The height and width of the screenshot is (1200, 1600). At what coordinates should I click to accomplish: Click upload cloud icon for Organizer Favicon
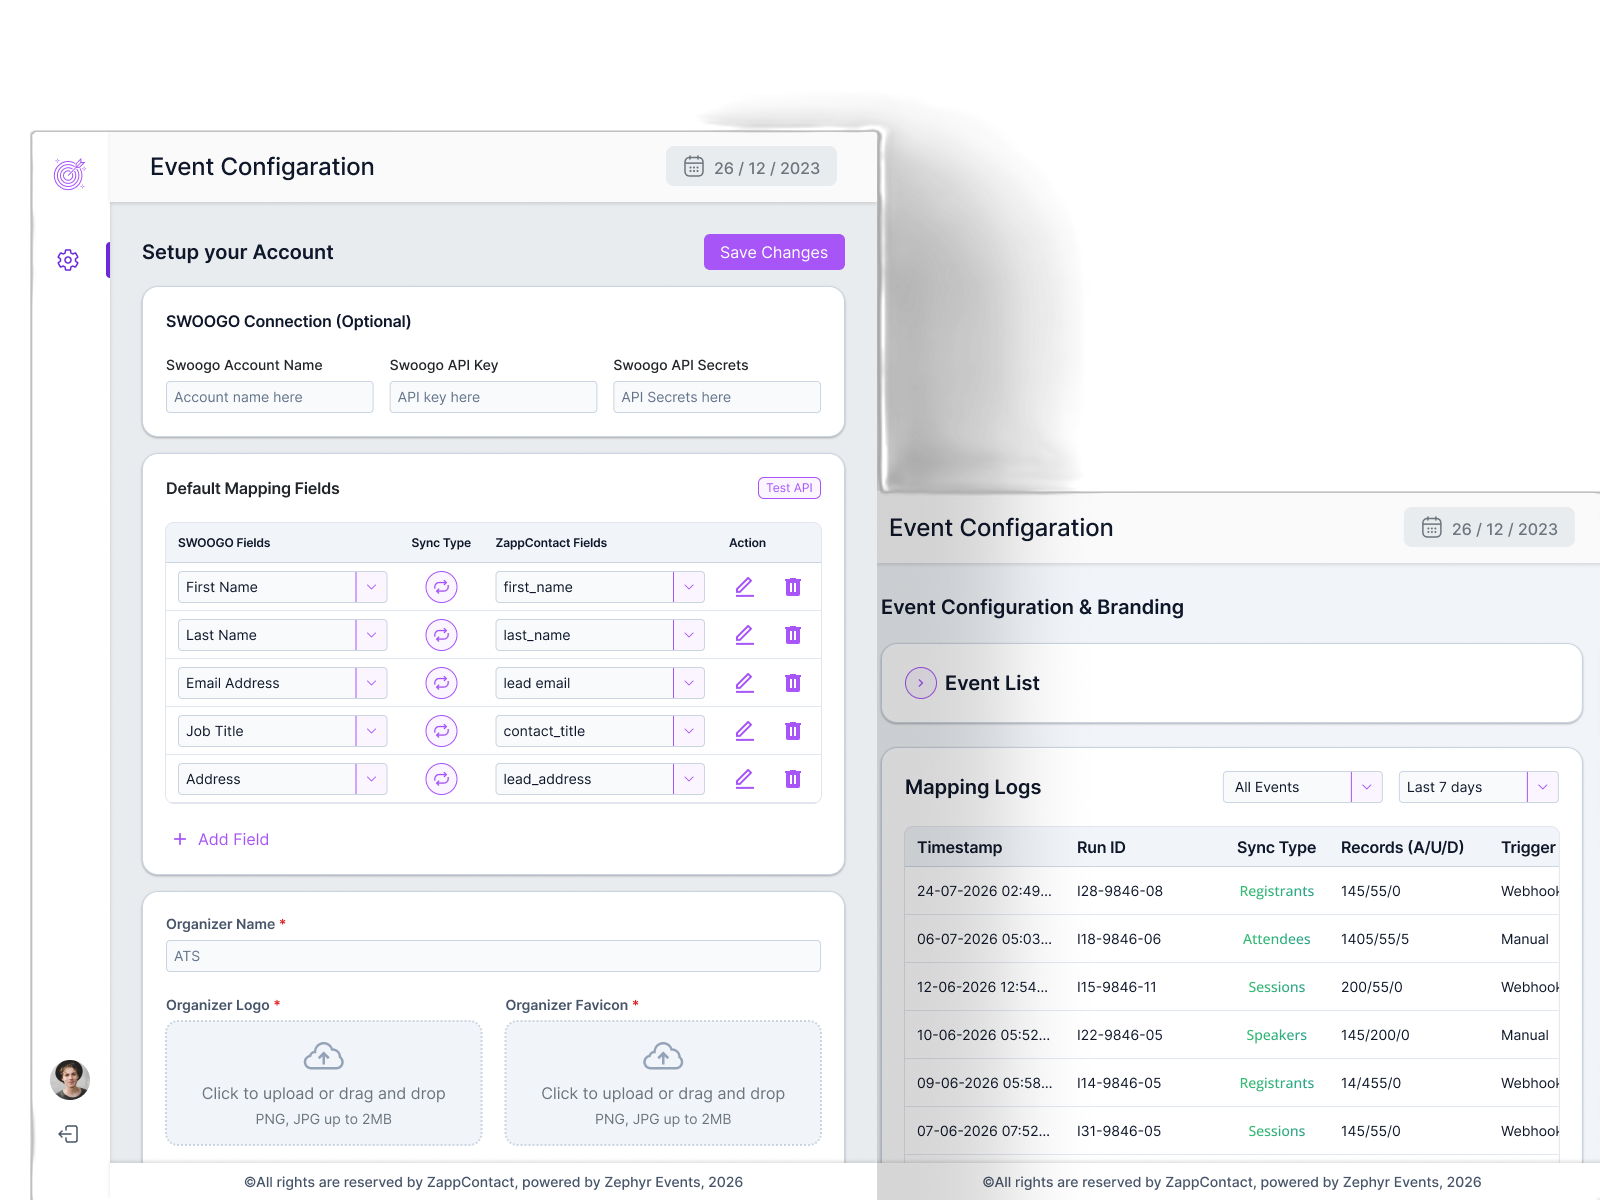click(x=663, y=1056)
